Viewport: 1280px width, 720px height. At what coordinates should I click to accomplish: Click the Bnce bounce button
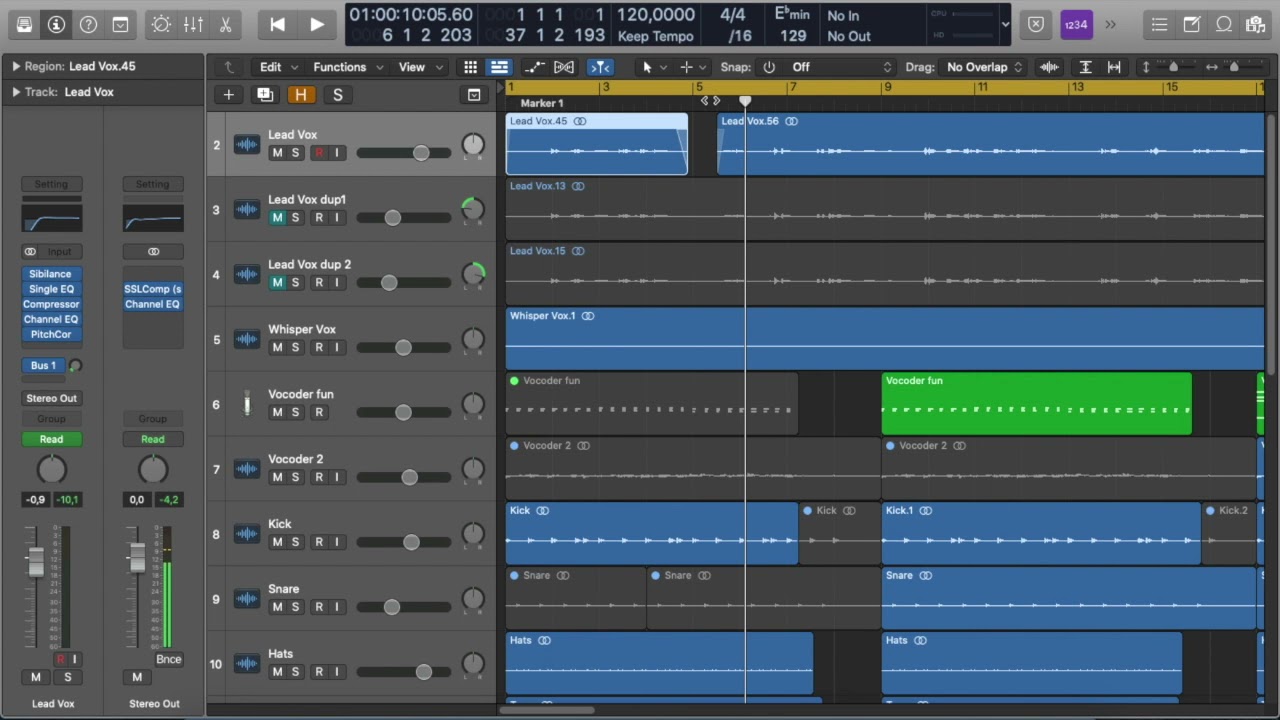169,659
